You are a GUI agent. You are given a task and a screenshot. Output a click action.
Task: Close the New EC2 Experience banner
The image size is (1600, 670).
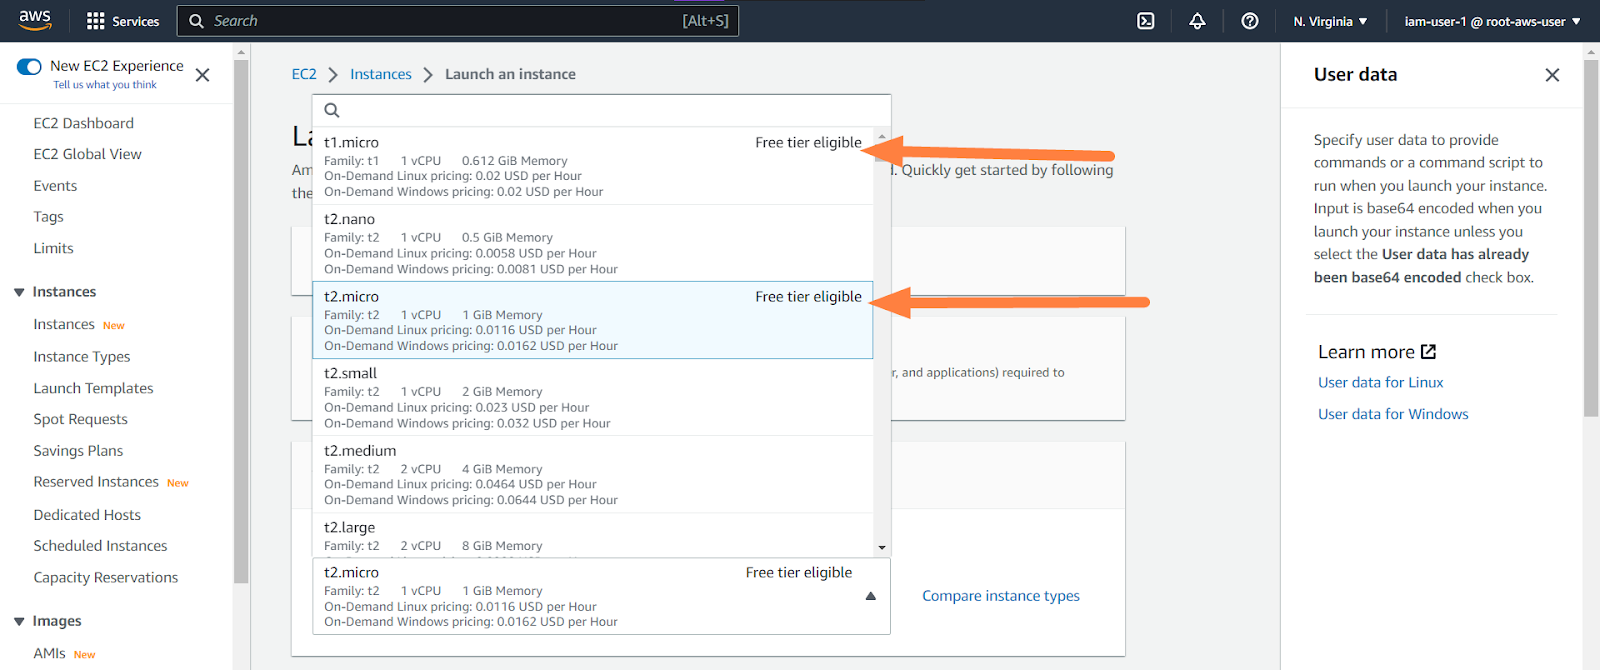click(x=202, y=75)
